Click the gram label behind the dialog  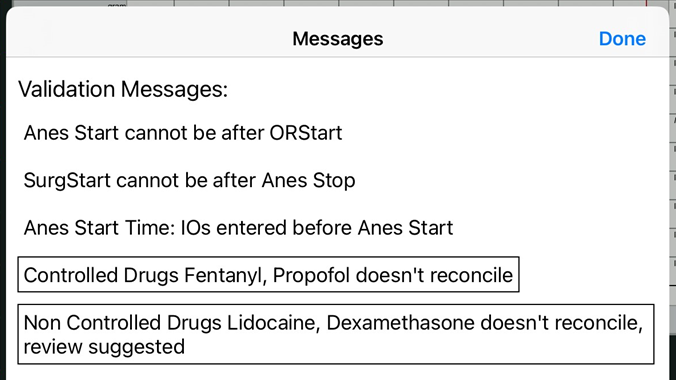pos(116,5)
